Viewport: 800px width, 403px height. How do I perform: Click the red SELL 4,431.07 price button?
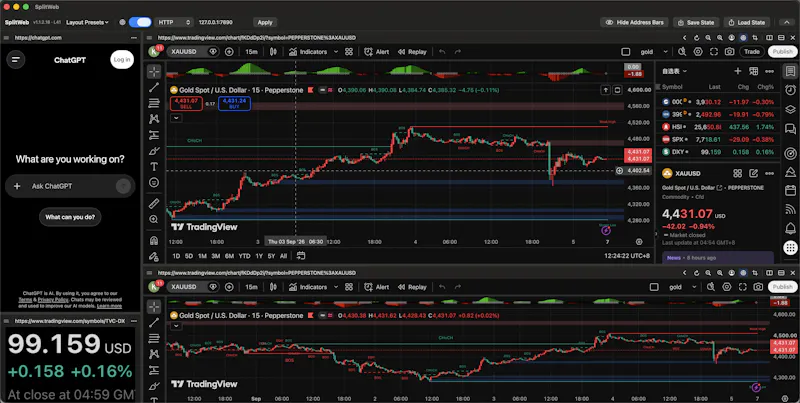pos(186,104)
